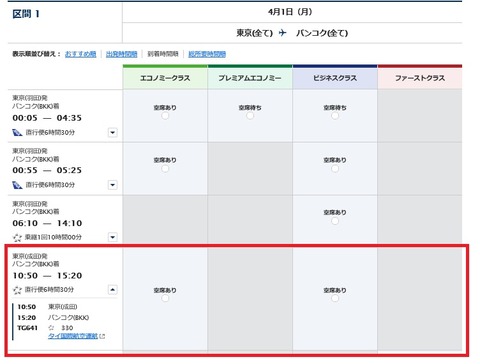The width and height of the screenshot is (480, 364).
Task: Click the ファーストクラス column header
Action: pos(420,78)
